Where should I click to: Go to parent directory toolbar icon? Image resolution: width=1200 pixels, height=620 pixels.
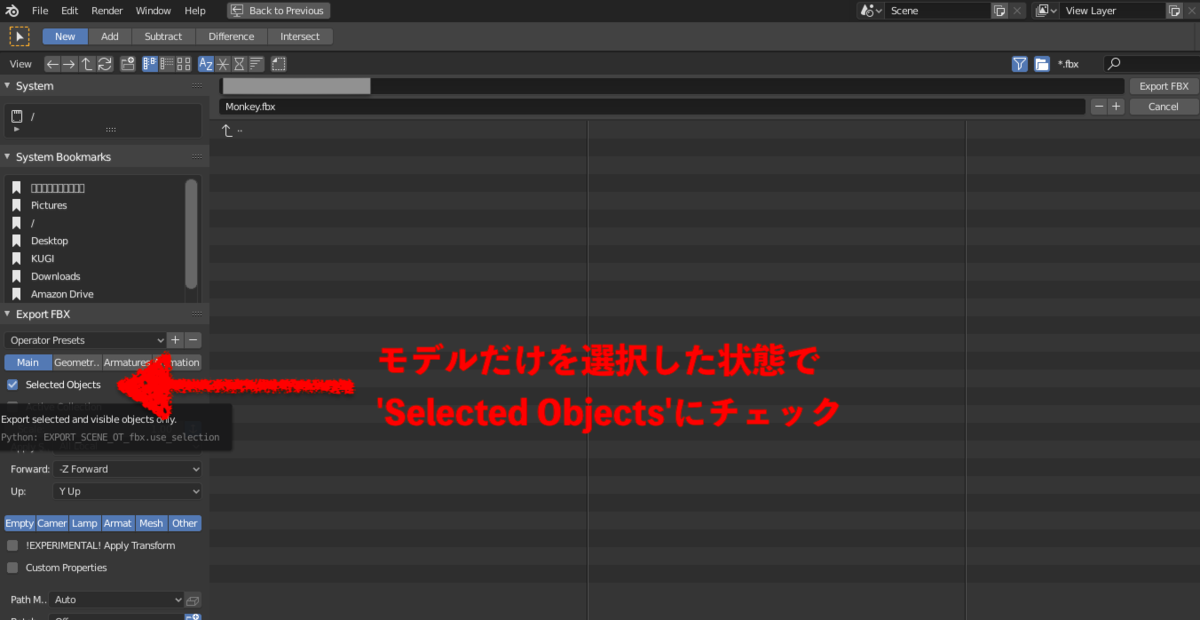87,64
